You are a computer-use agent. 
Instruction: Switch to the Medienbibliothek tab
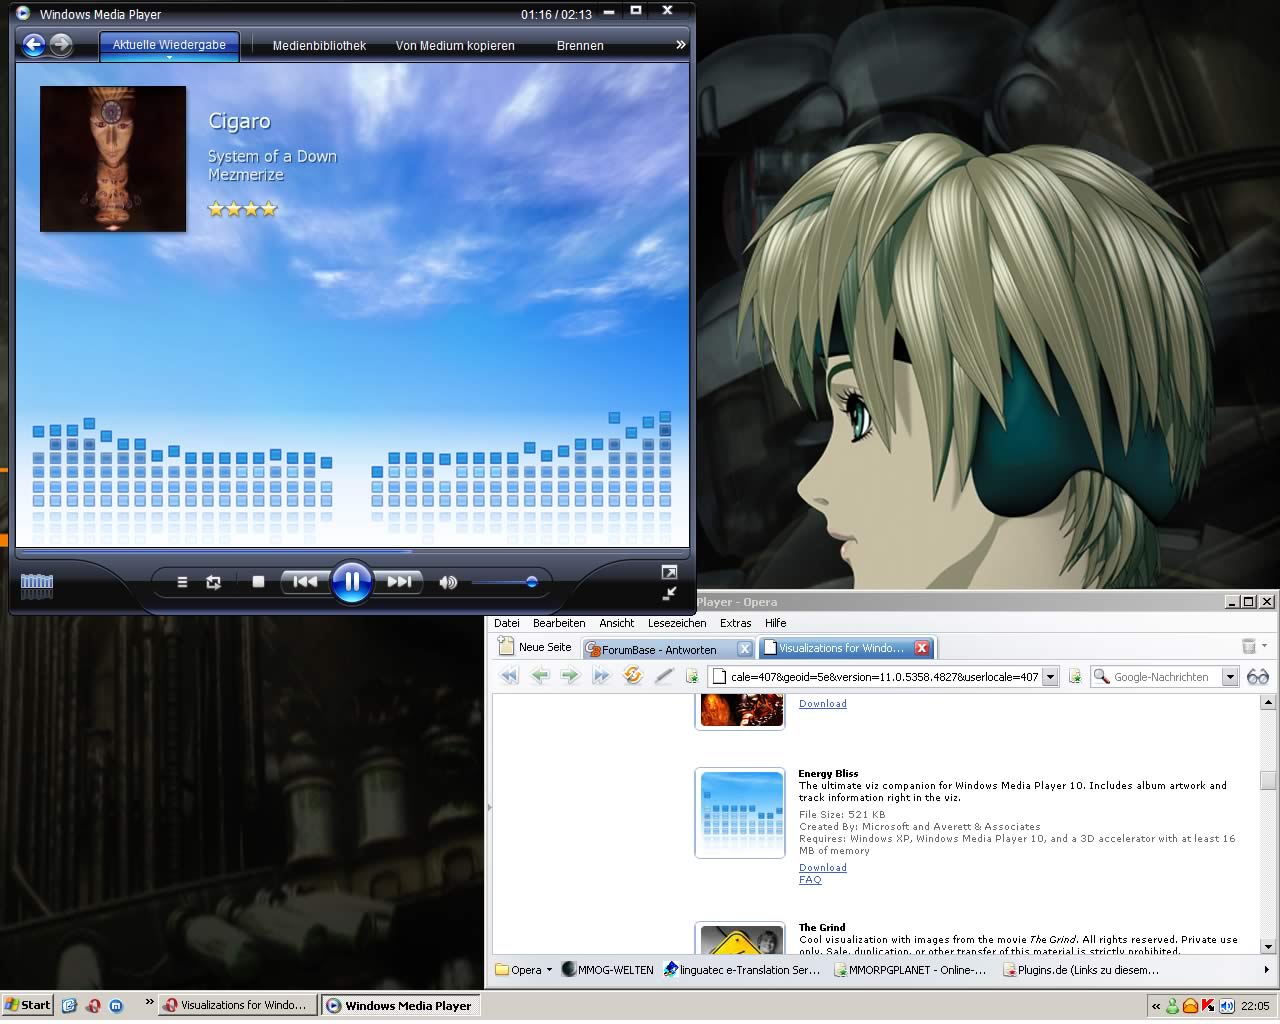point(319,45)
